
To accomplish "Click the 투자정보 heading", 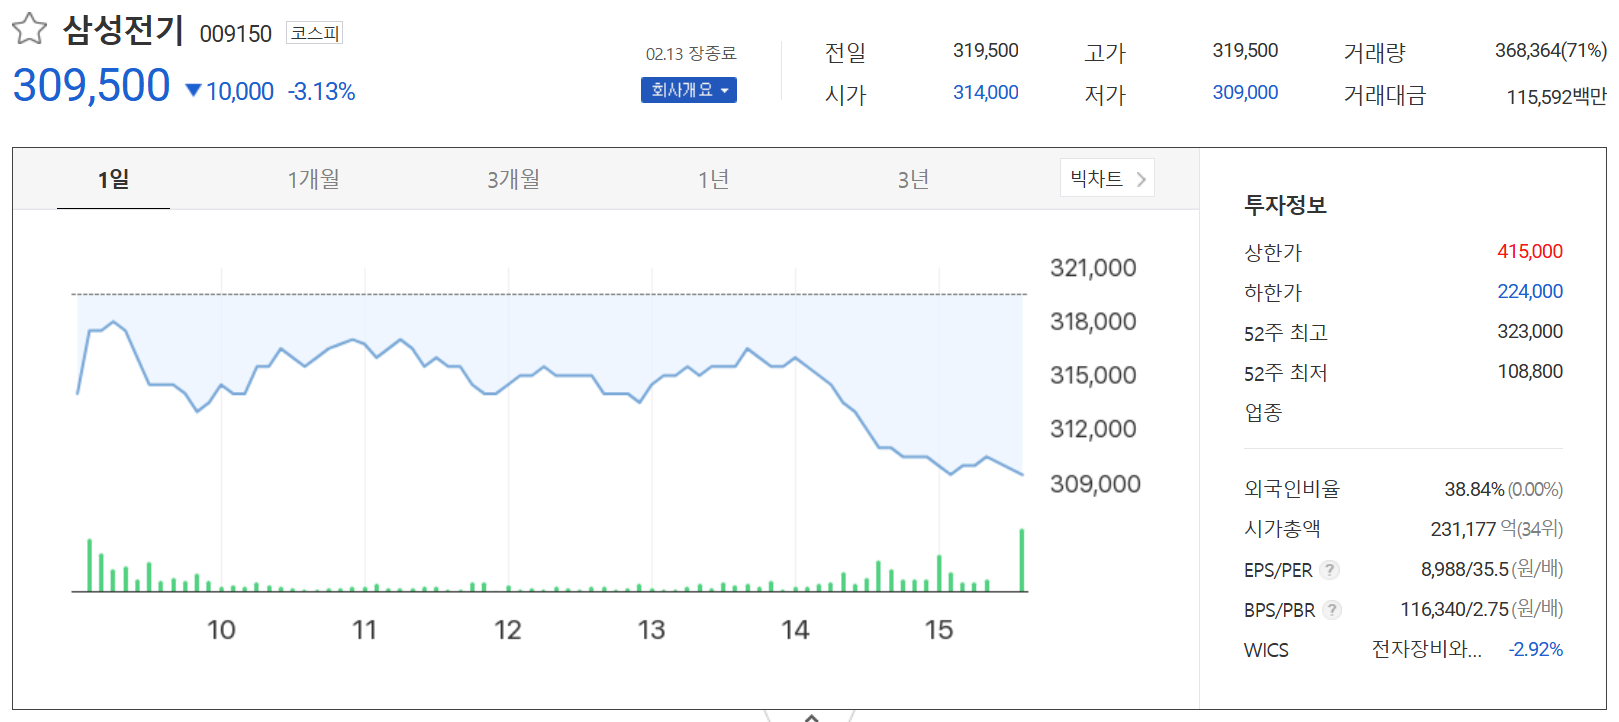I will pos(1285,205).
